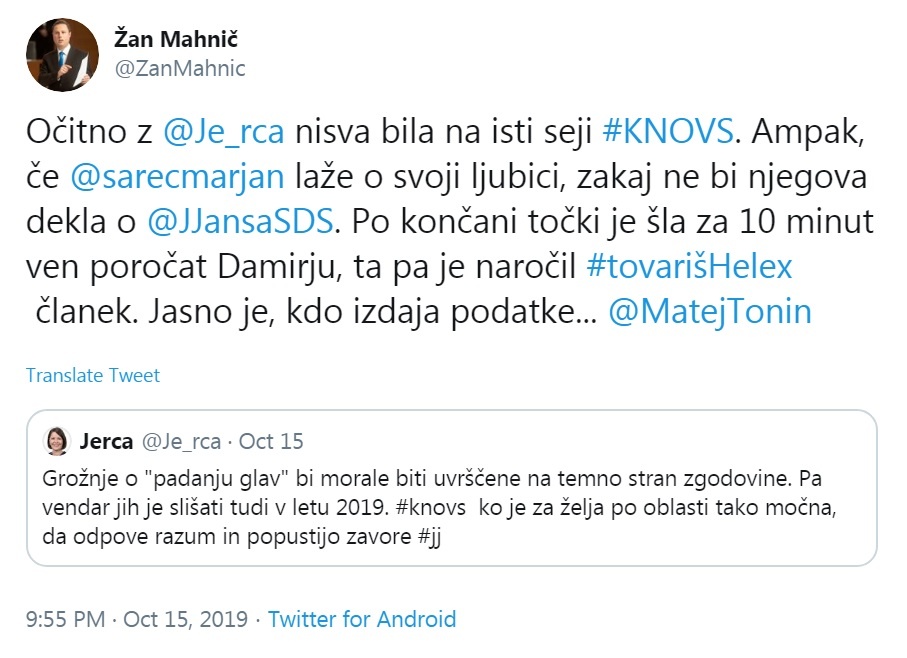Image resolution: width=907 pixels, height=658 pixels.
Task: Click Translate Tweet
Action: 93,375
